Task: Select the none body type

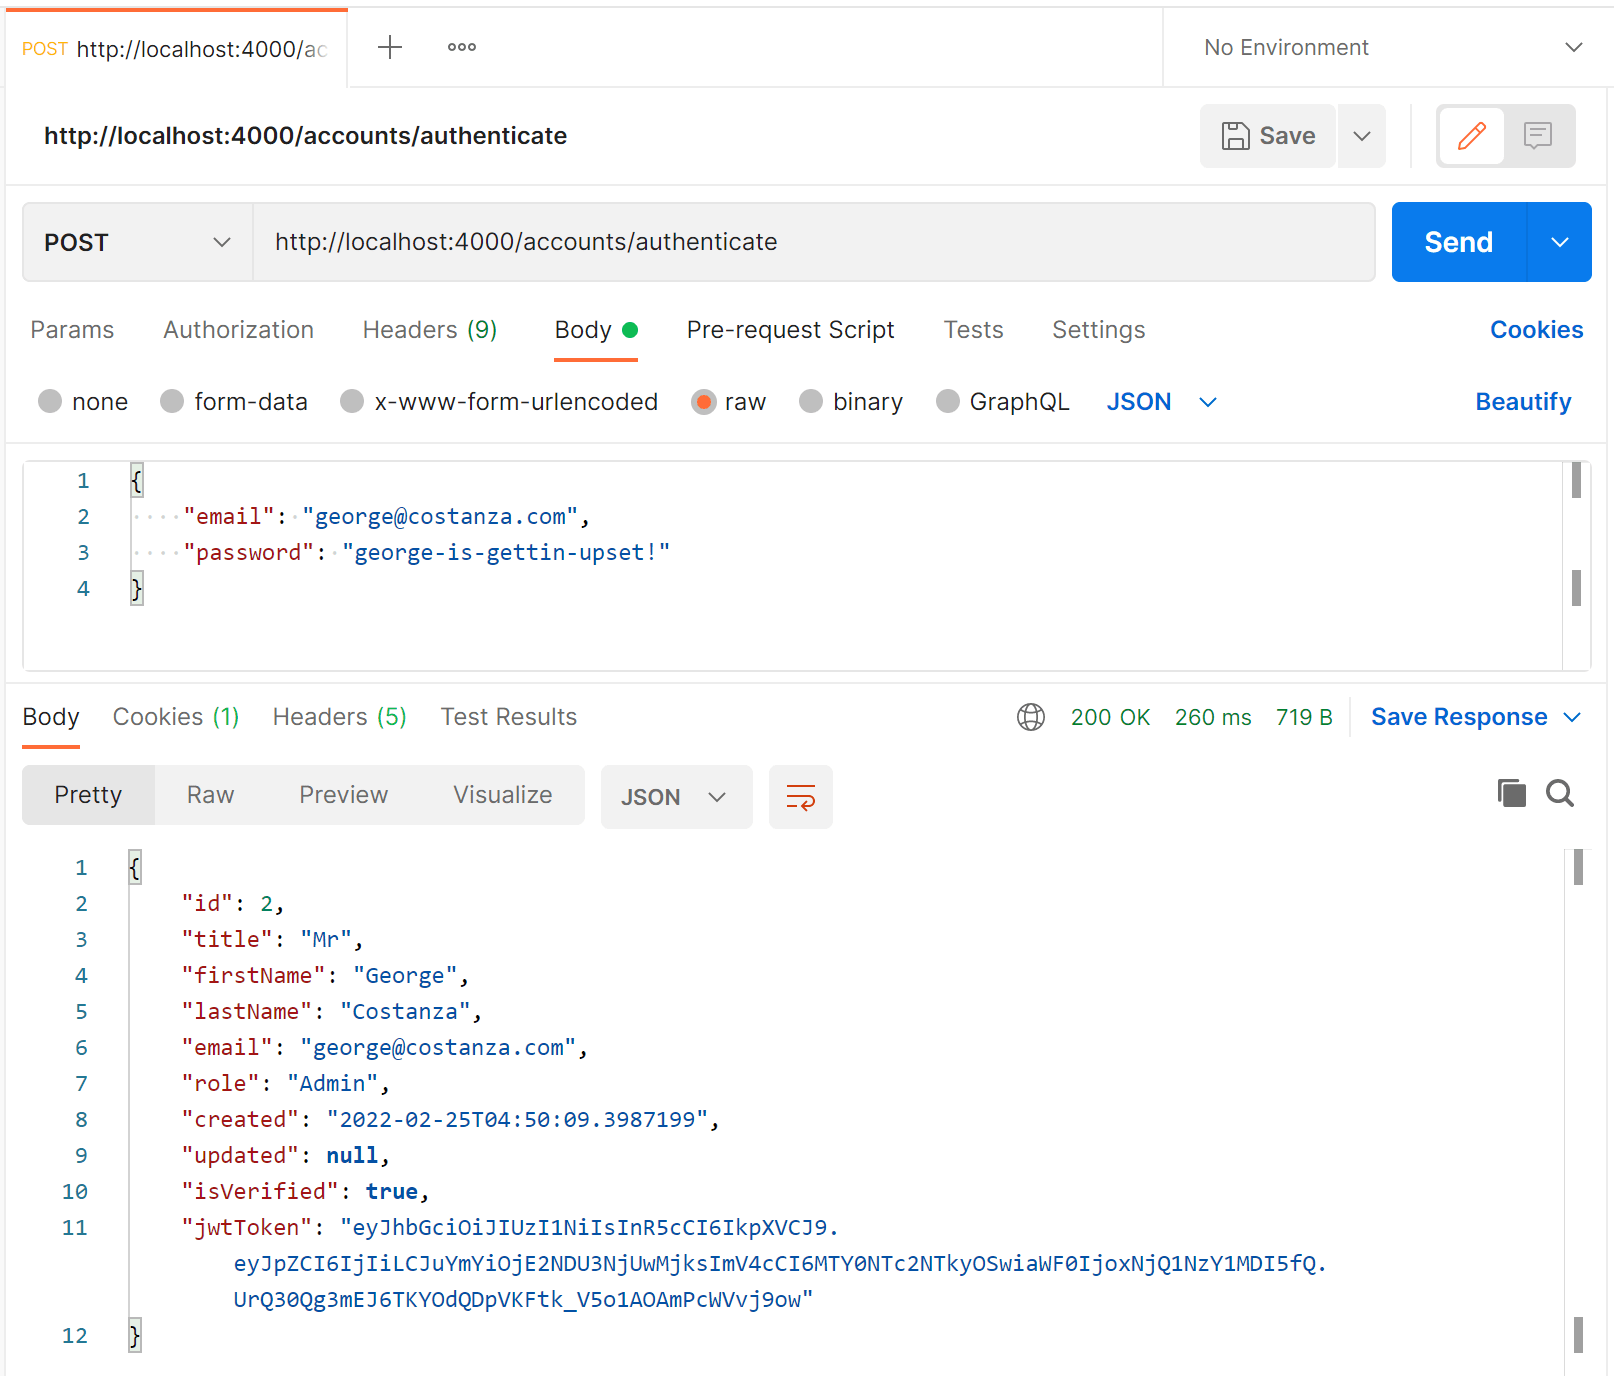Action: tap(83, 402)
